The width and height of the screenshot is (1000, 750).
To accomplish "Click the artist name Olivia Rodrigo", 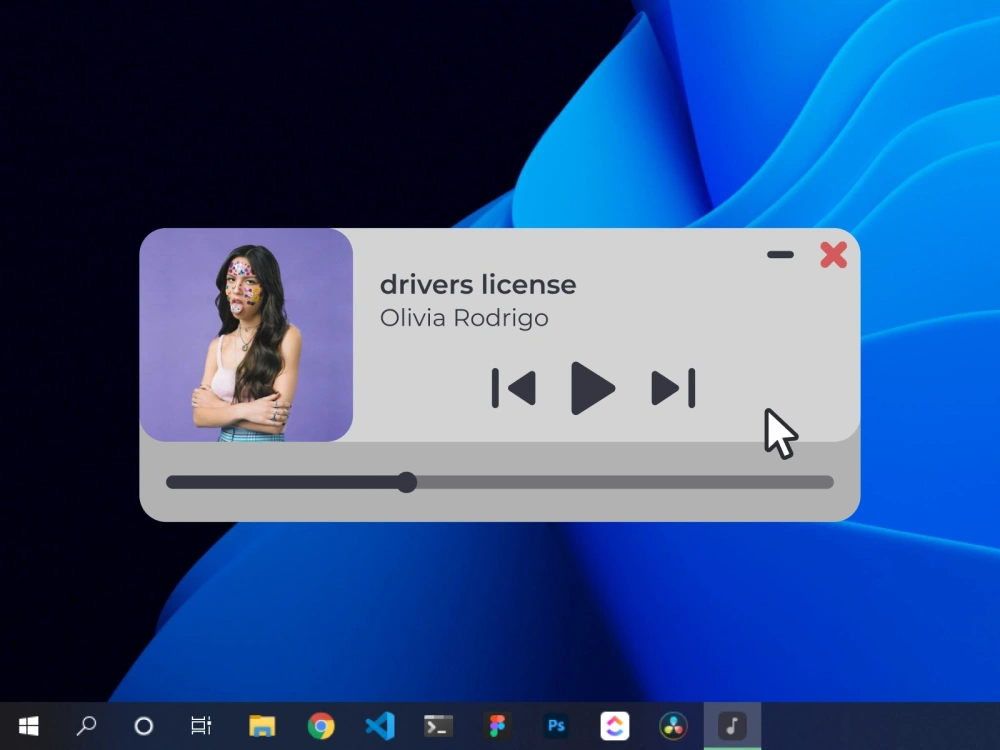I will click(464, 318).
